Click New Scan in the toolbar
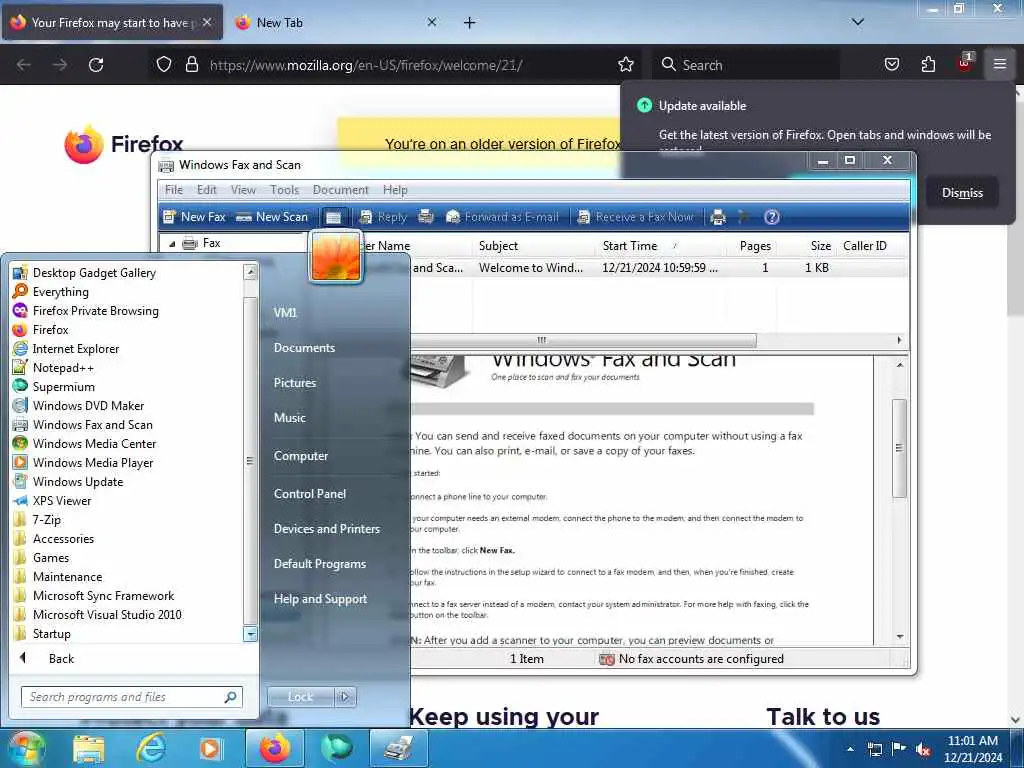 [x=272, y=217]
